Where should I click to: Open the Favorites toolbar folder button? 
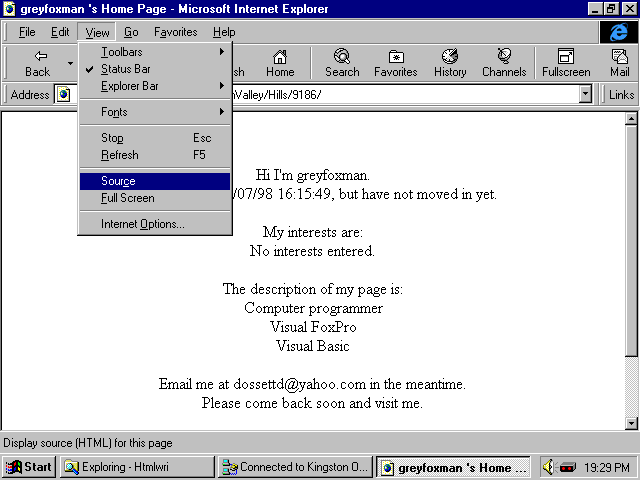(x=396, y=63)
